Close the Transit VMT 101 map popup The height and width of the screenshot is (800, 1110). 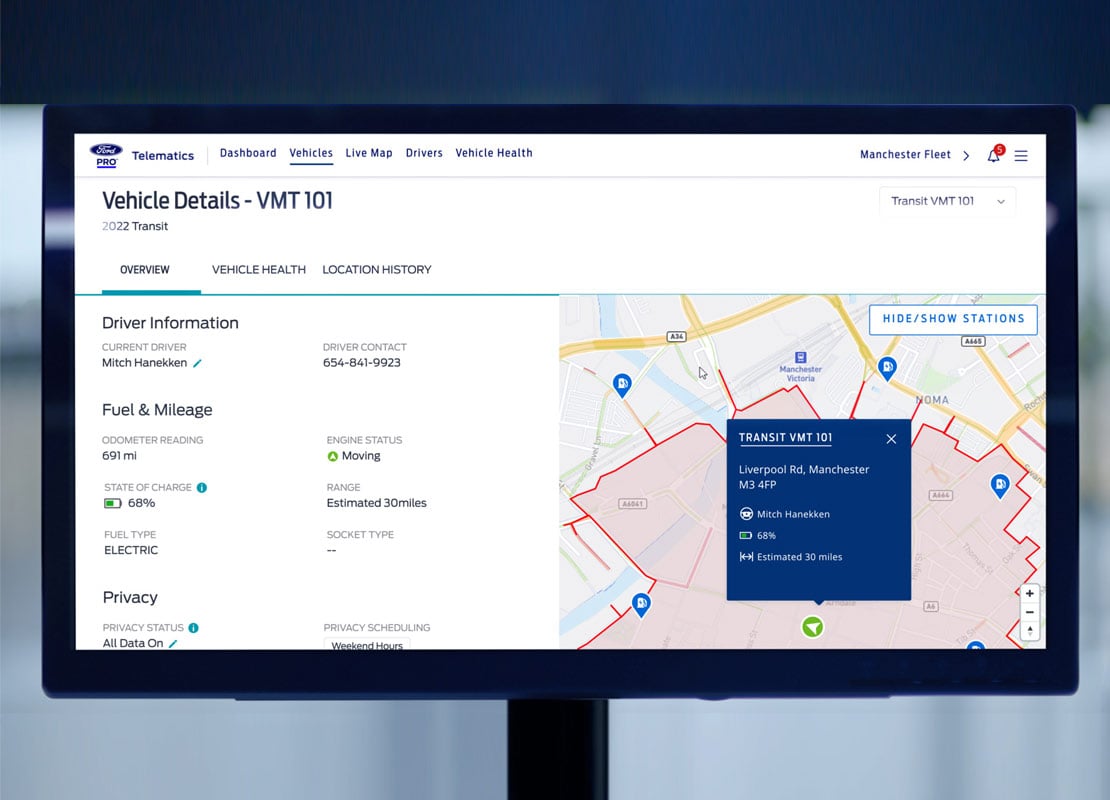(891, 439)
